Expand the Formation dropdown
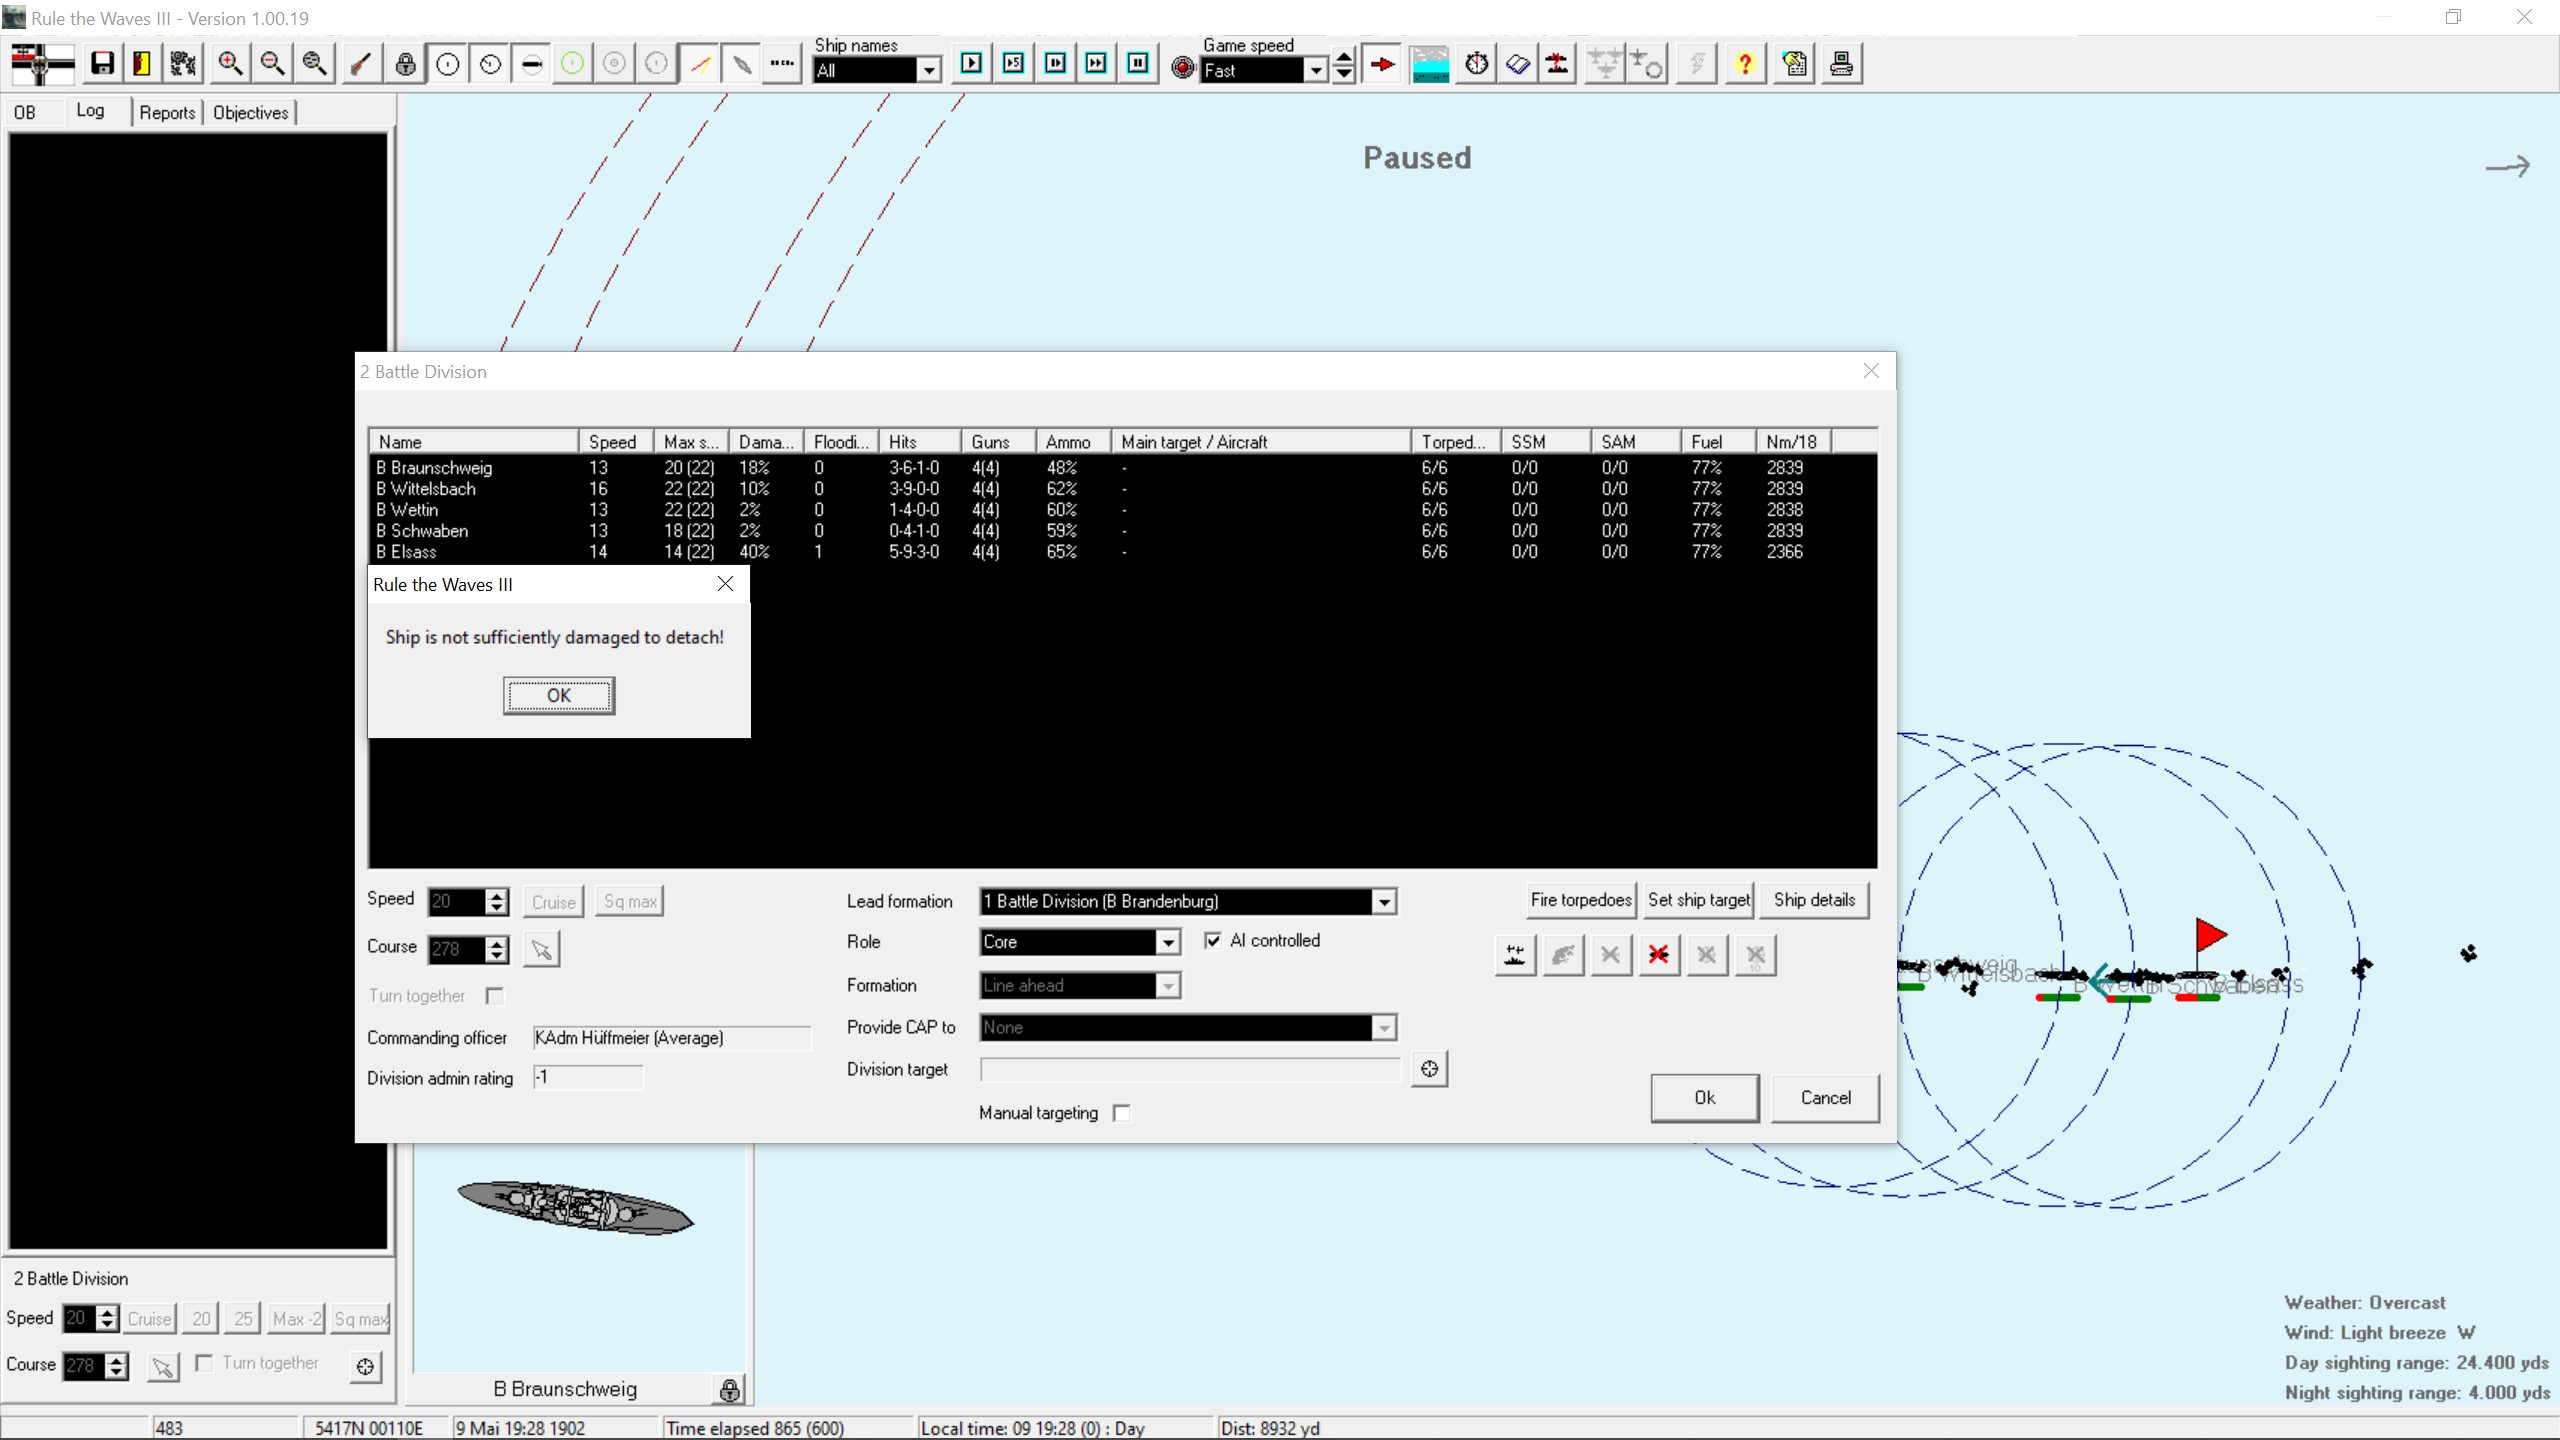The height and width of the screenshot is (1440, 2560). coord(1168,986)
